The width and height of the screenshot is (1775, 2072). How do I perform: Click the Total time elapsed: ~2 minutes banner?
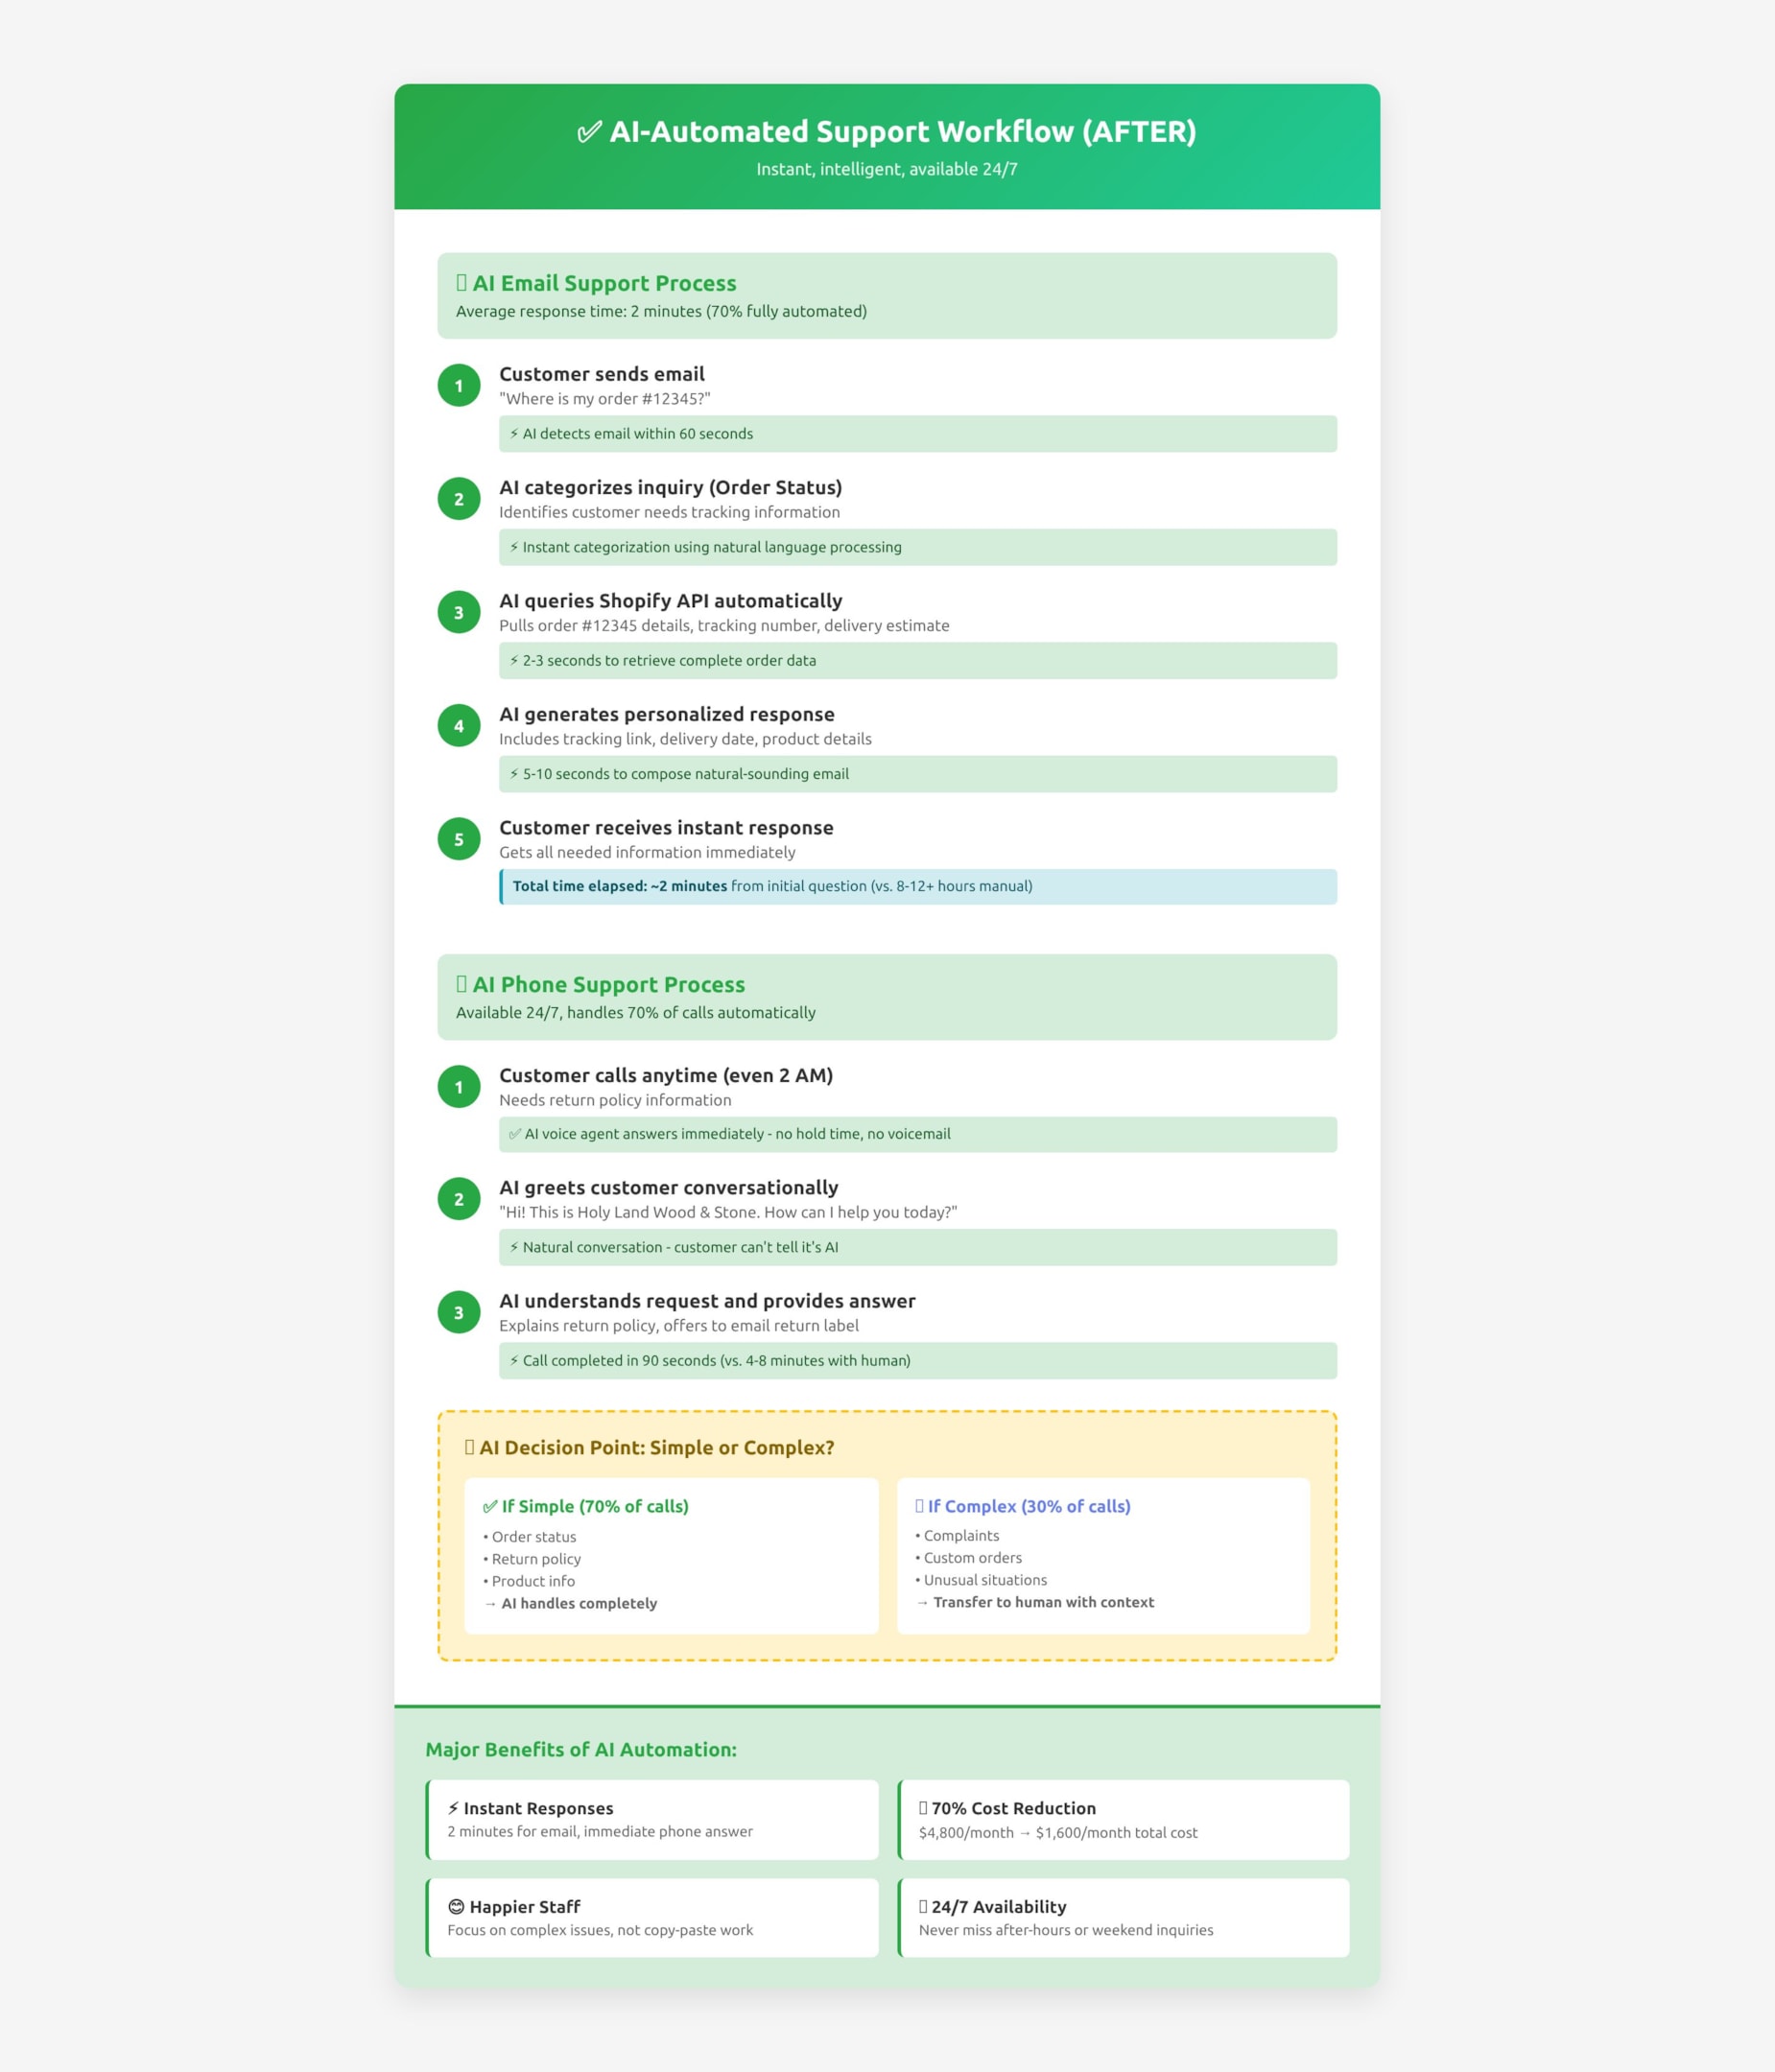coord(918,887)
